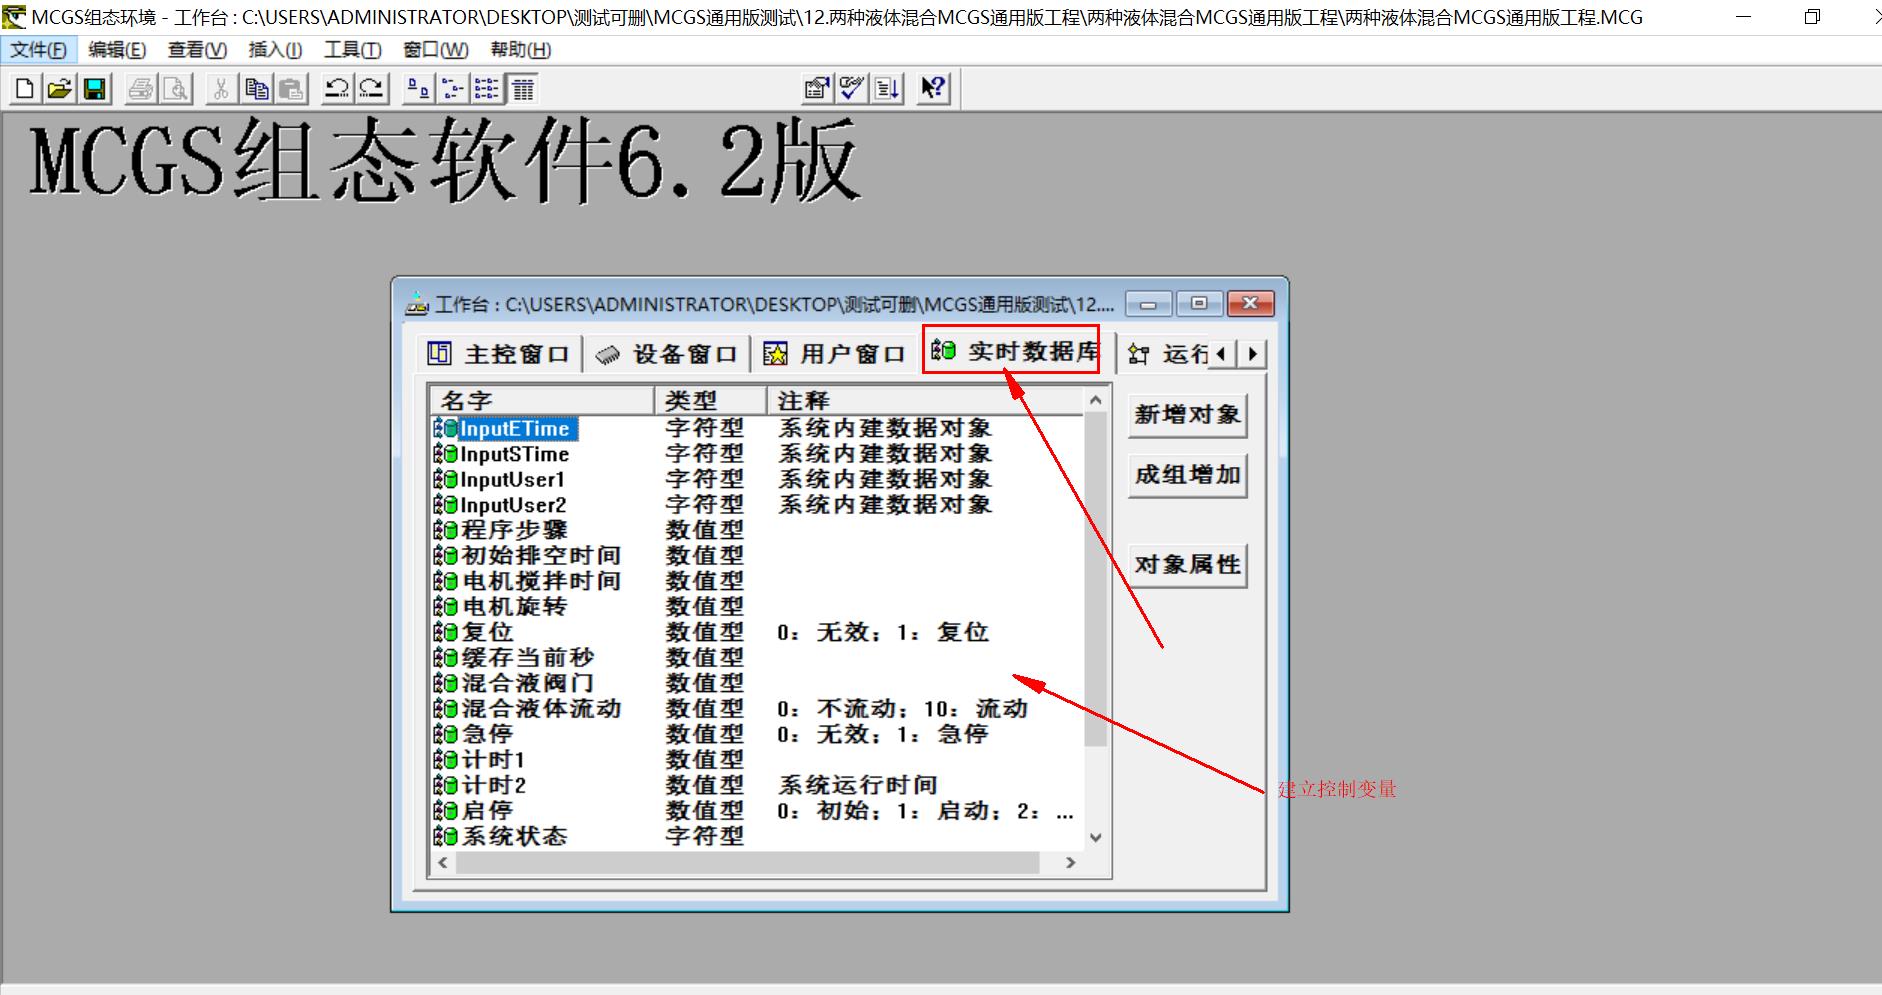Select the InputETime highlighted row
Viewport: 1882px width, 995px height.
(514, 428)
